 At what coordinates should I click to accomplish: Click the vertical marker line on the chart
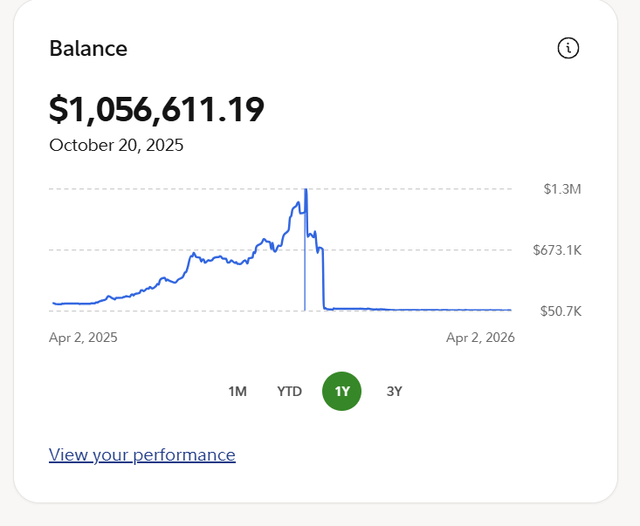[x=305, y=280]
